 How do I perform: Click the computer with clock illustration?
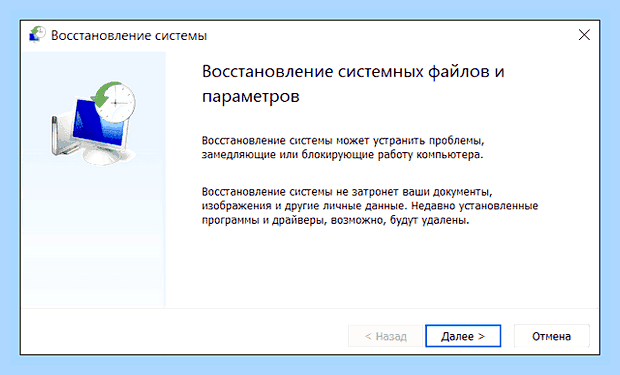(94, 123)
